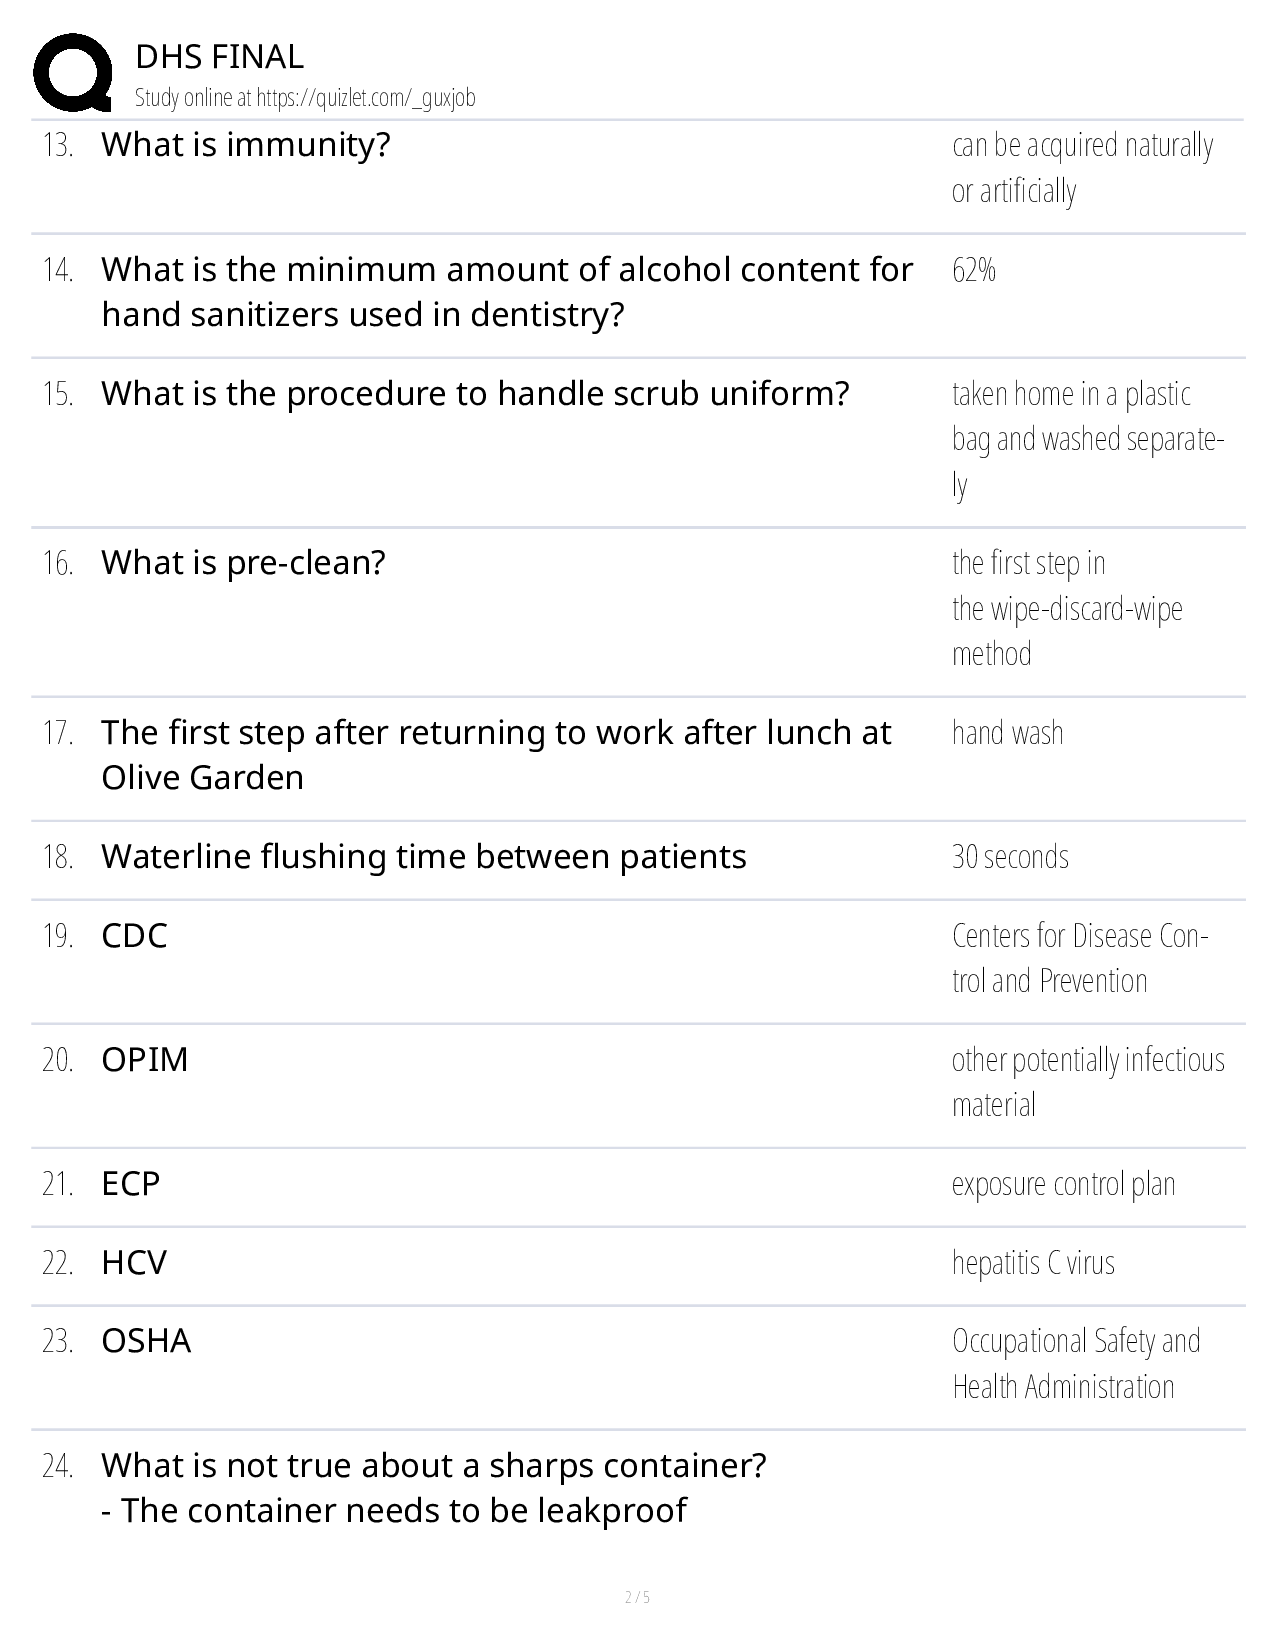Select the OPIM term
1275x1650 pixels.
pyautogui.click(x=145, y=1060)
